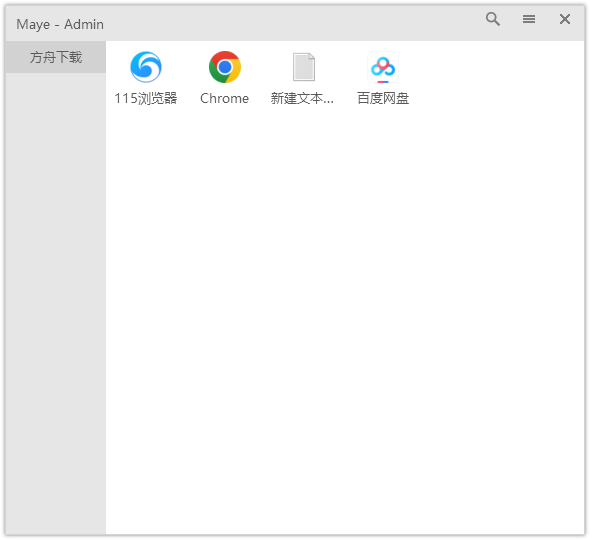Click the 115浏览器 label text
Viewport: 590px width, 540px height.
(146, 98)
